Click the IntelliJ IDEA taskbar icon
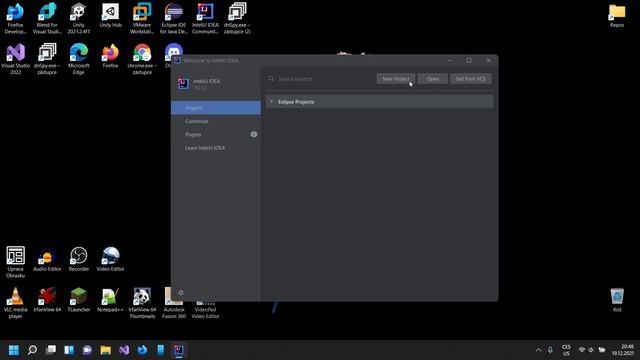Image resolution: width=640 pixels, height=360 pixels. pos(179,350)
